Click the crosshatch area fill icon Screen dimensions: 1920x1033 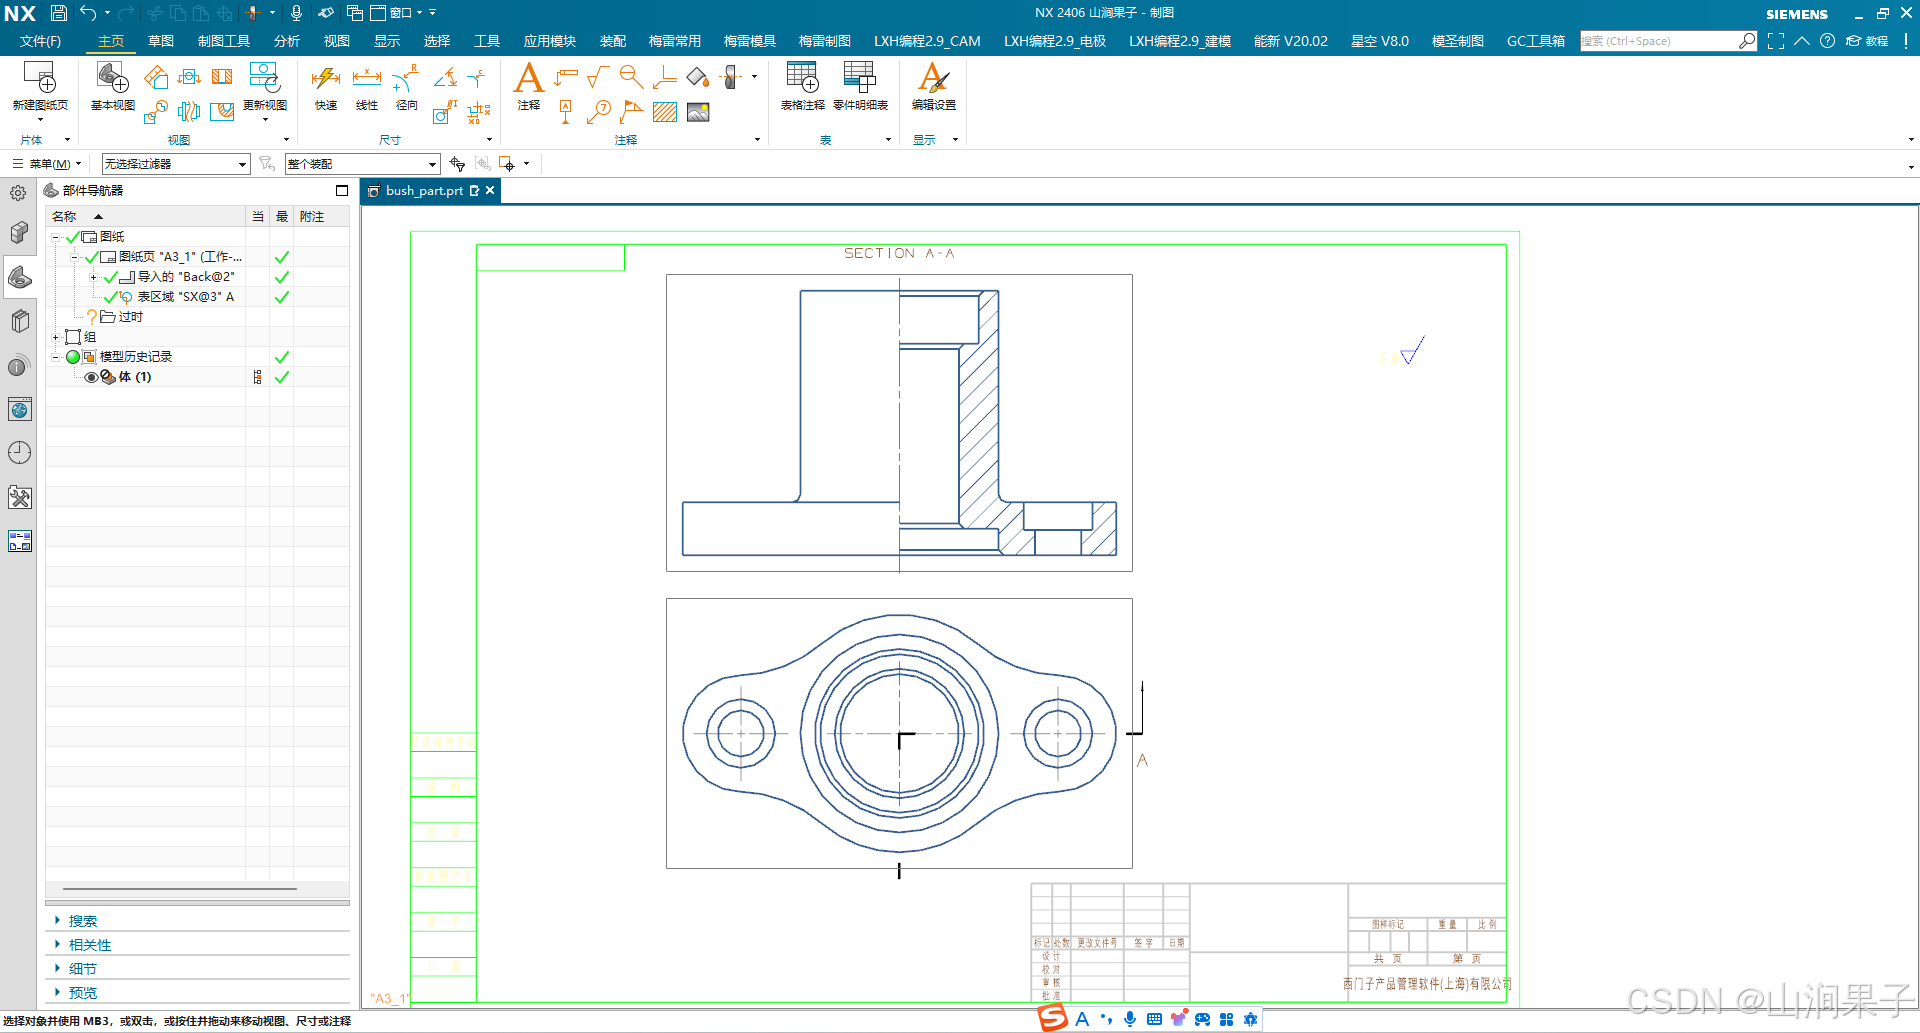(665, 111)
